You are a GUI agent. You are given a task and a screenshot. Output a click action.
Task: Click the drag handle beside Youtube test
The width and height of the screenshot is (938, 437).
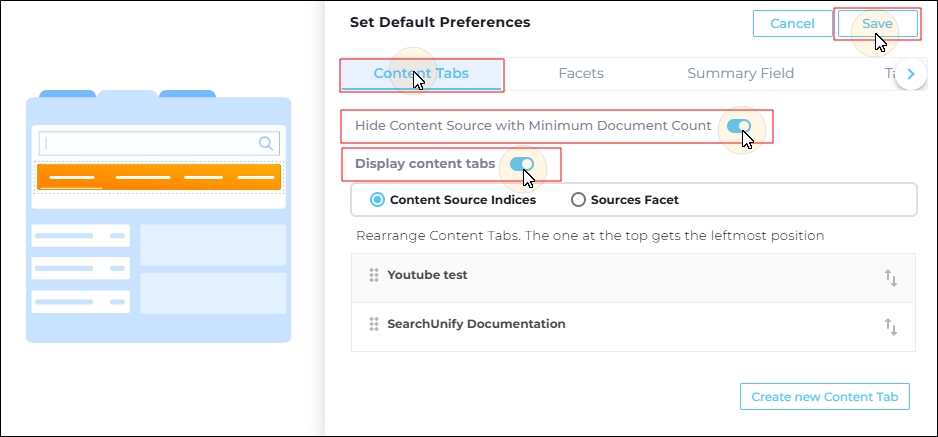pos(374,275)
